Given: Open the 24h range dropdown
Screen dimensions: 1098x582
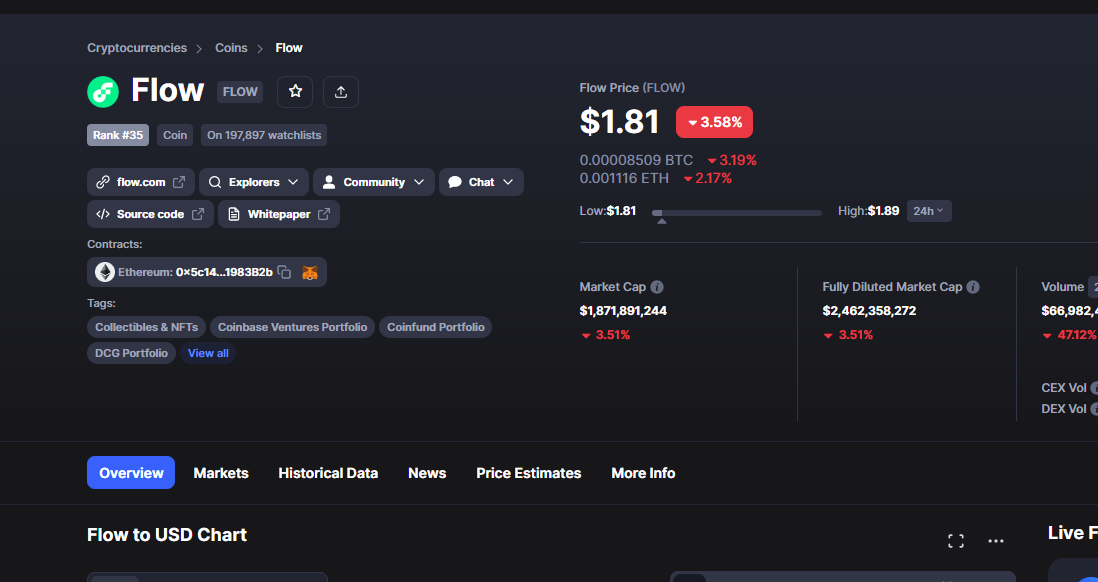Looking at the screenshot, I should [x=929, y=211].
